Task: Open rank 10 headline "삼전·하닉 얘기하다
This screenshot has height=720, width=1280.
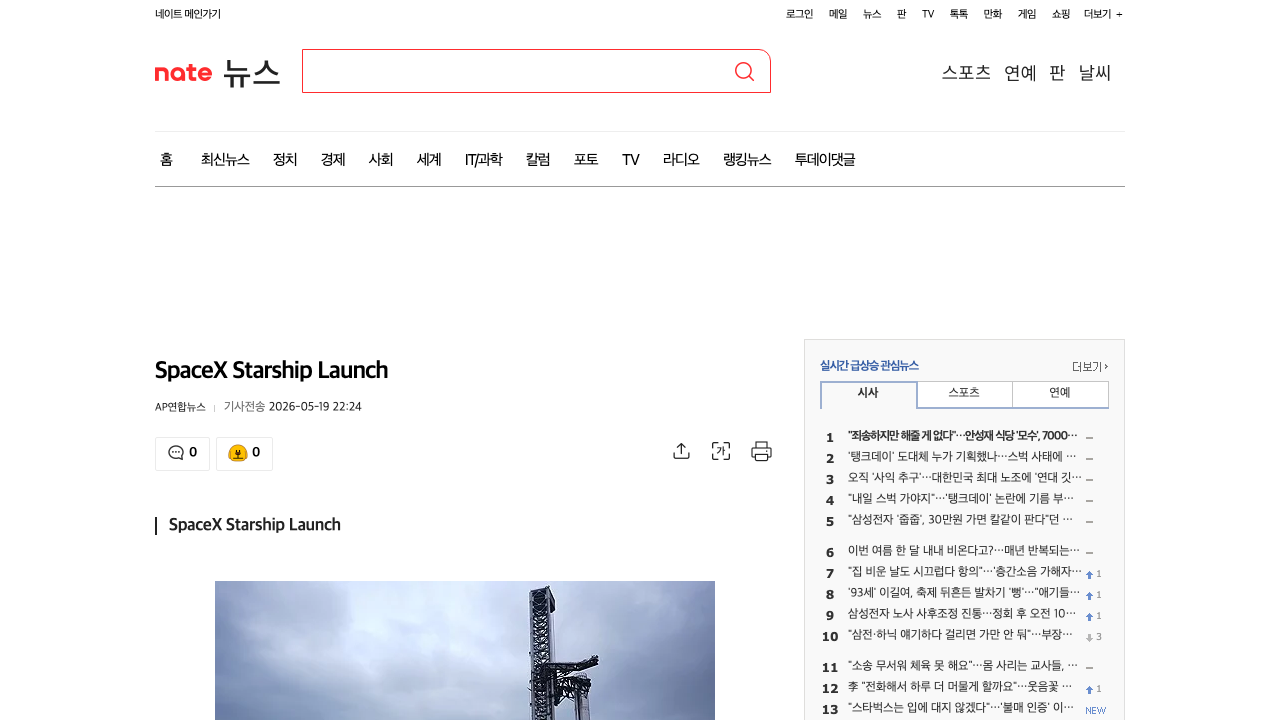Action: pyautogui.click(x=960, y=635)
